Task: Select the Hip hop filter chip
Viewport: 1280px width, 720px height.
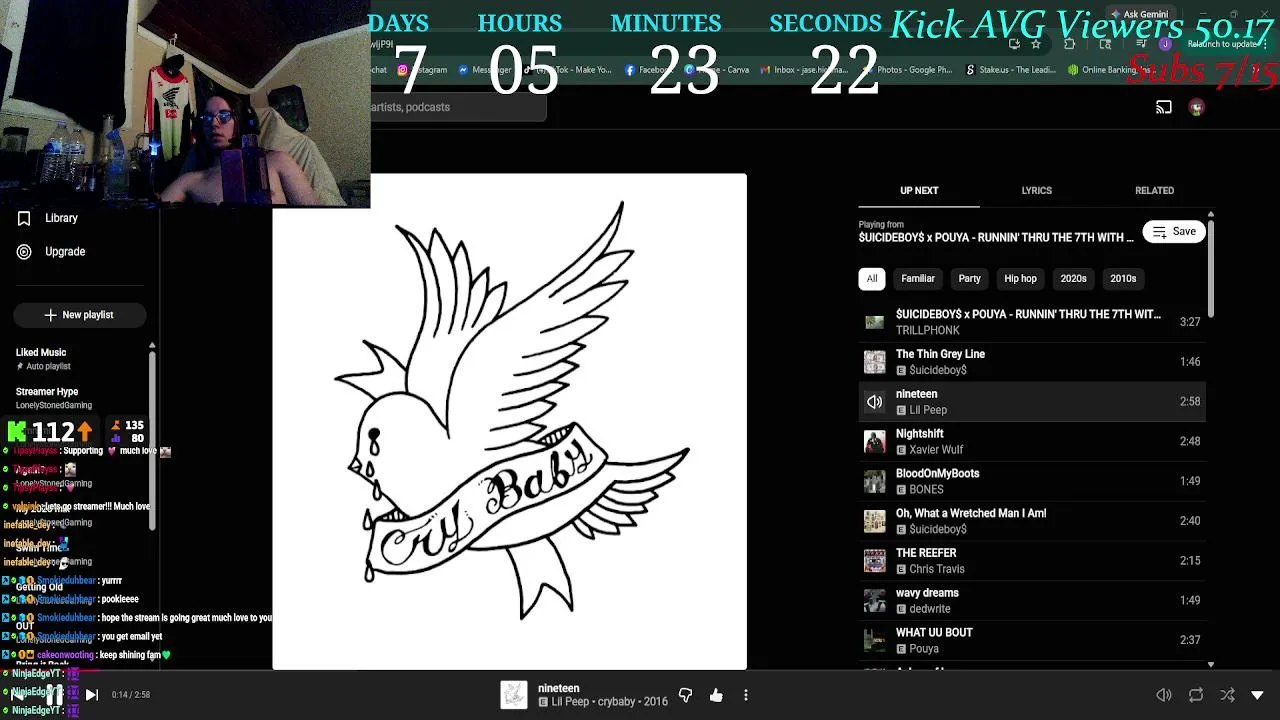Action: 1020,279
